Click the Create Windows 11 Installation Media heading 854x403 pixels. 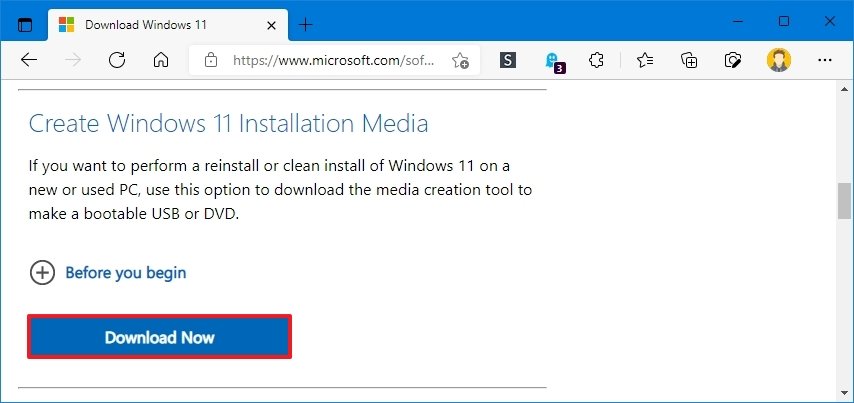coord(228,124)
